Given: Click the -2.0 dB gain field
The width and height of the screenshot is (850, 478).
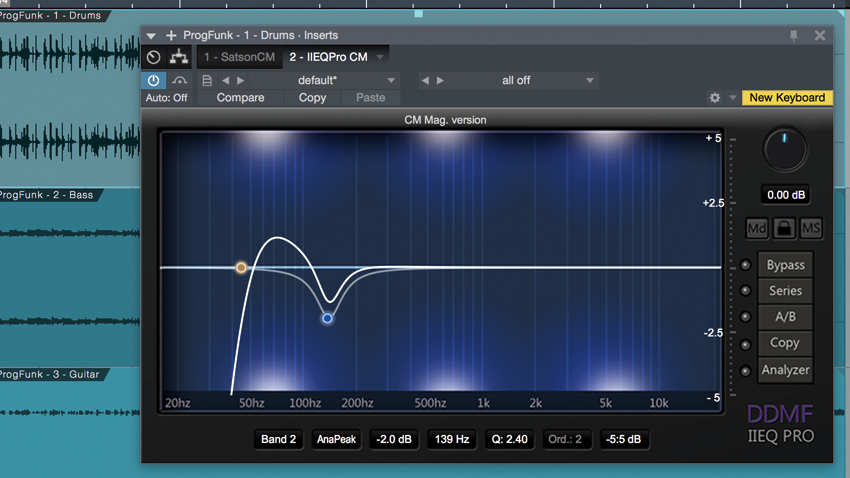Looking at the screenshot, I should (394, 440).
